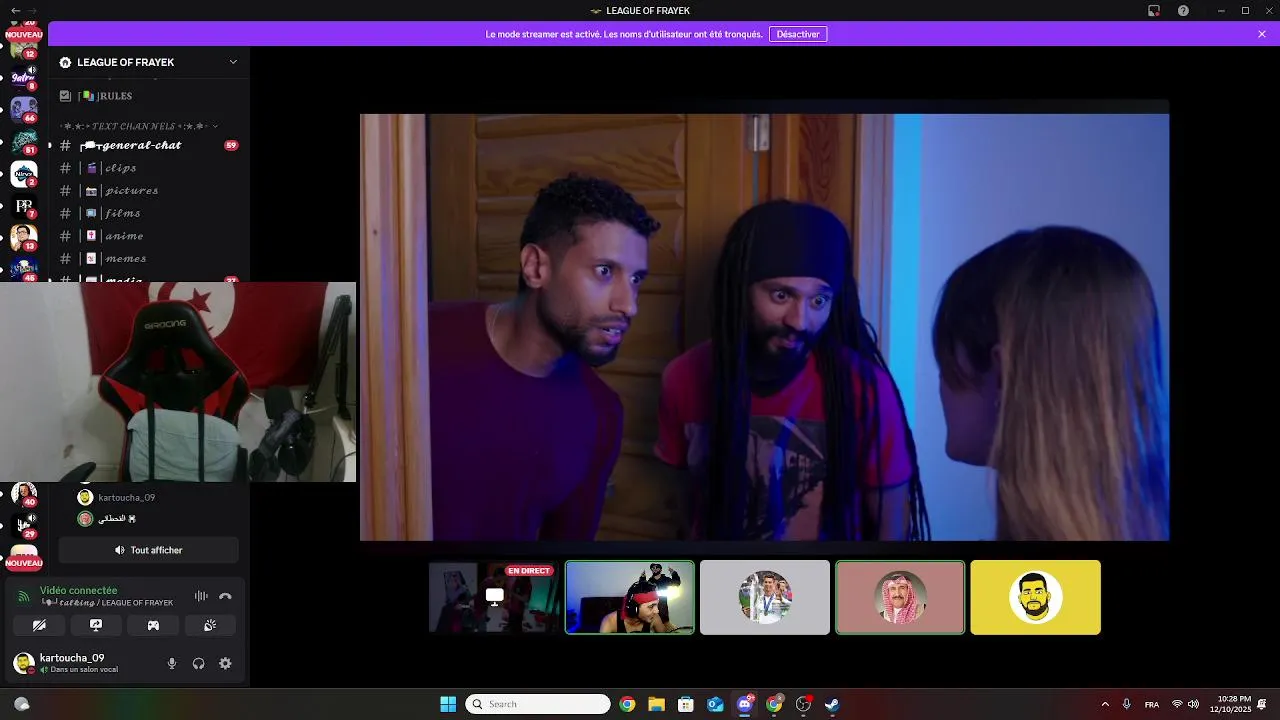Select the football player avatar tile

point(765,597)
